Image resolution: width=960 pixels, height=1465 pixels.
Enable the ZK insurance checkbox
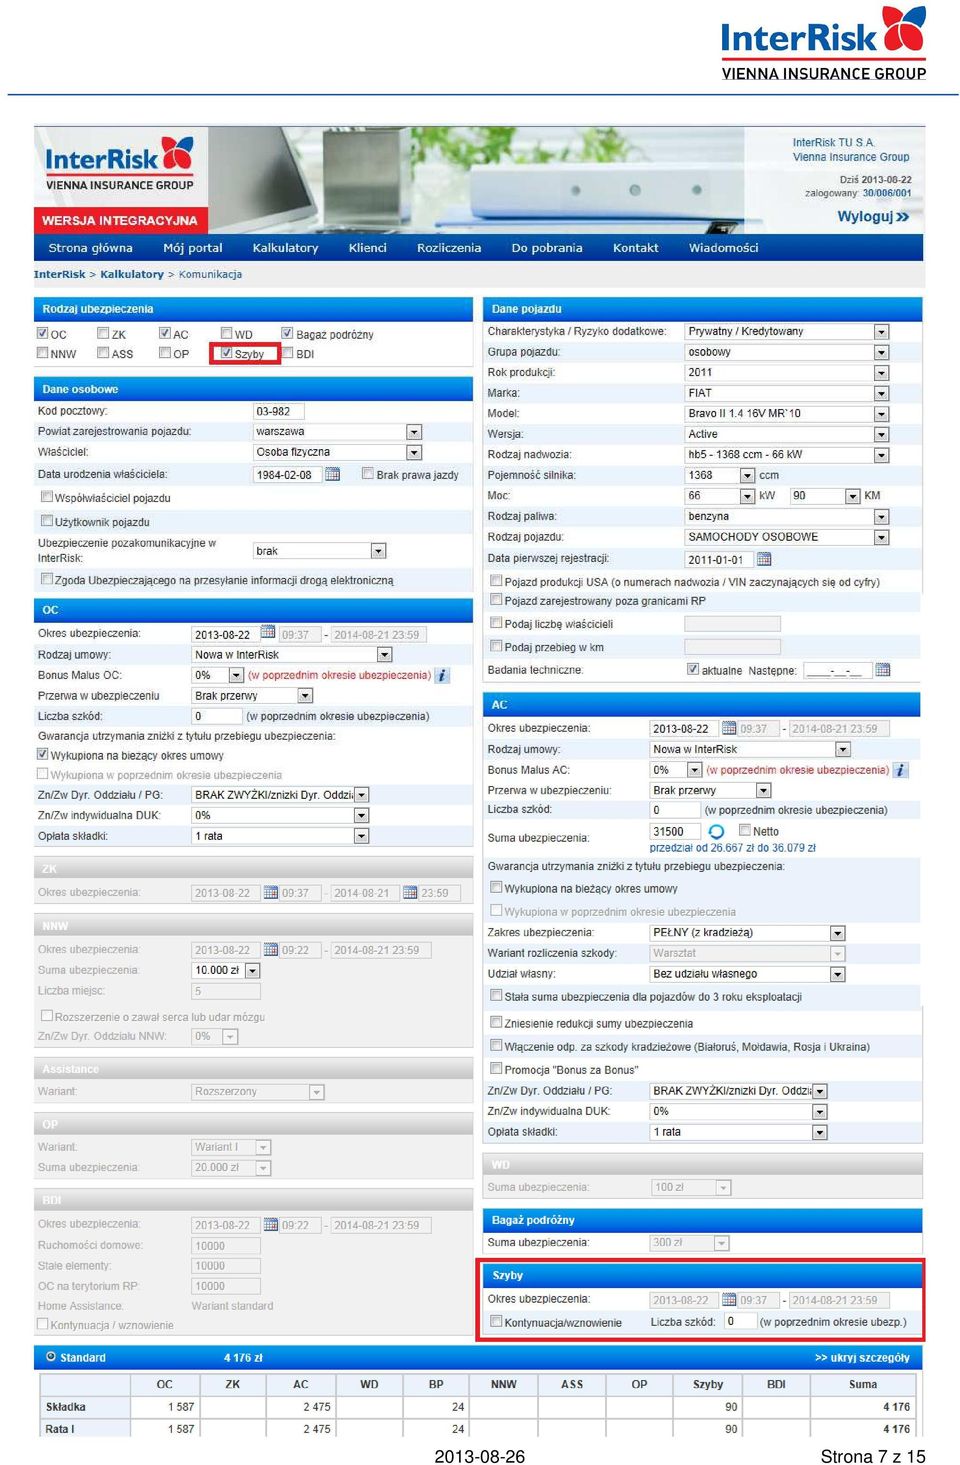click(x=103, y=333)
